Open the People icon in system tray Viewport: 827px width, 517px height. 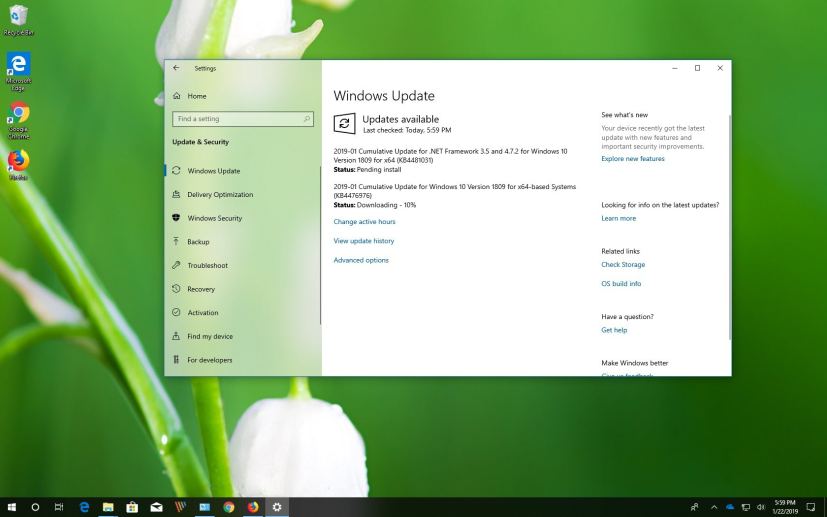[694, 507]
